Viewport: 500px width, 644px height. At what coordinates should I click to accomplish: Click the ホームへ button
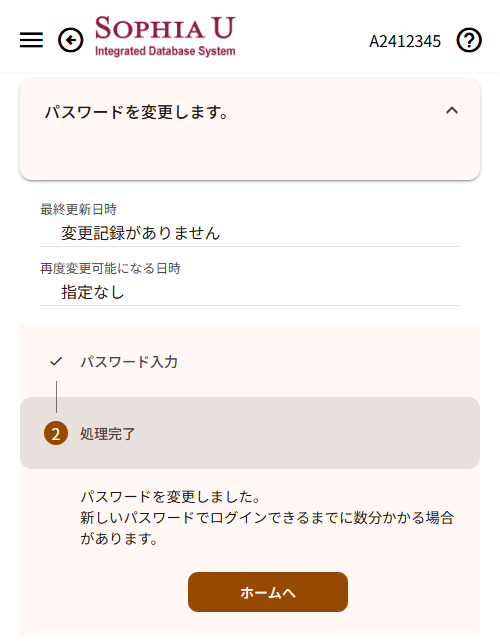(268, 592)
